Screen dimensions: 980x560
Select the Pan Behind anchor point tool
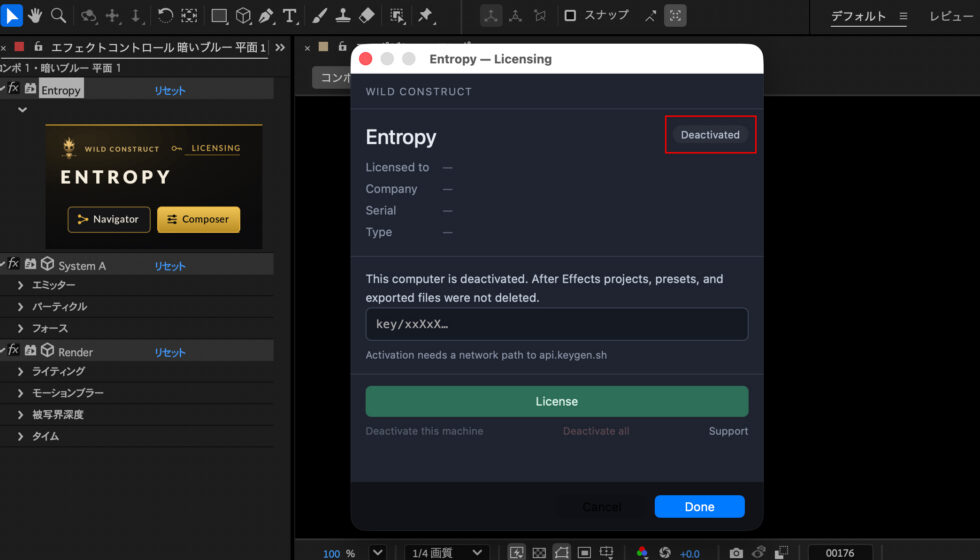(x=189, y=16)
